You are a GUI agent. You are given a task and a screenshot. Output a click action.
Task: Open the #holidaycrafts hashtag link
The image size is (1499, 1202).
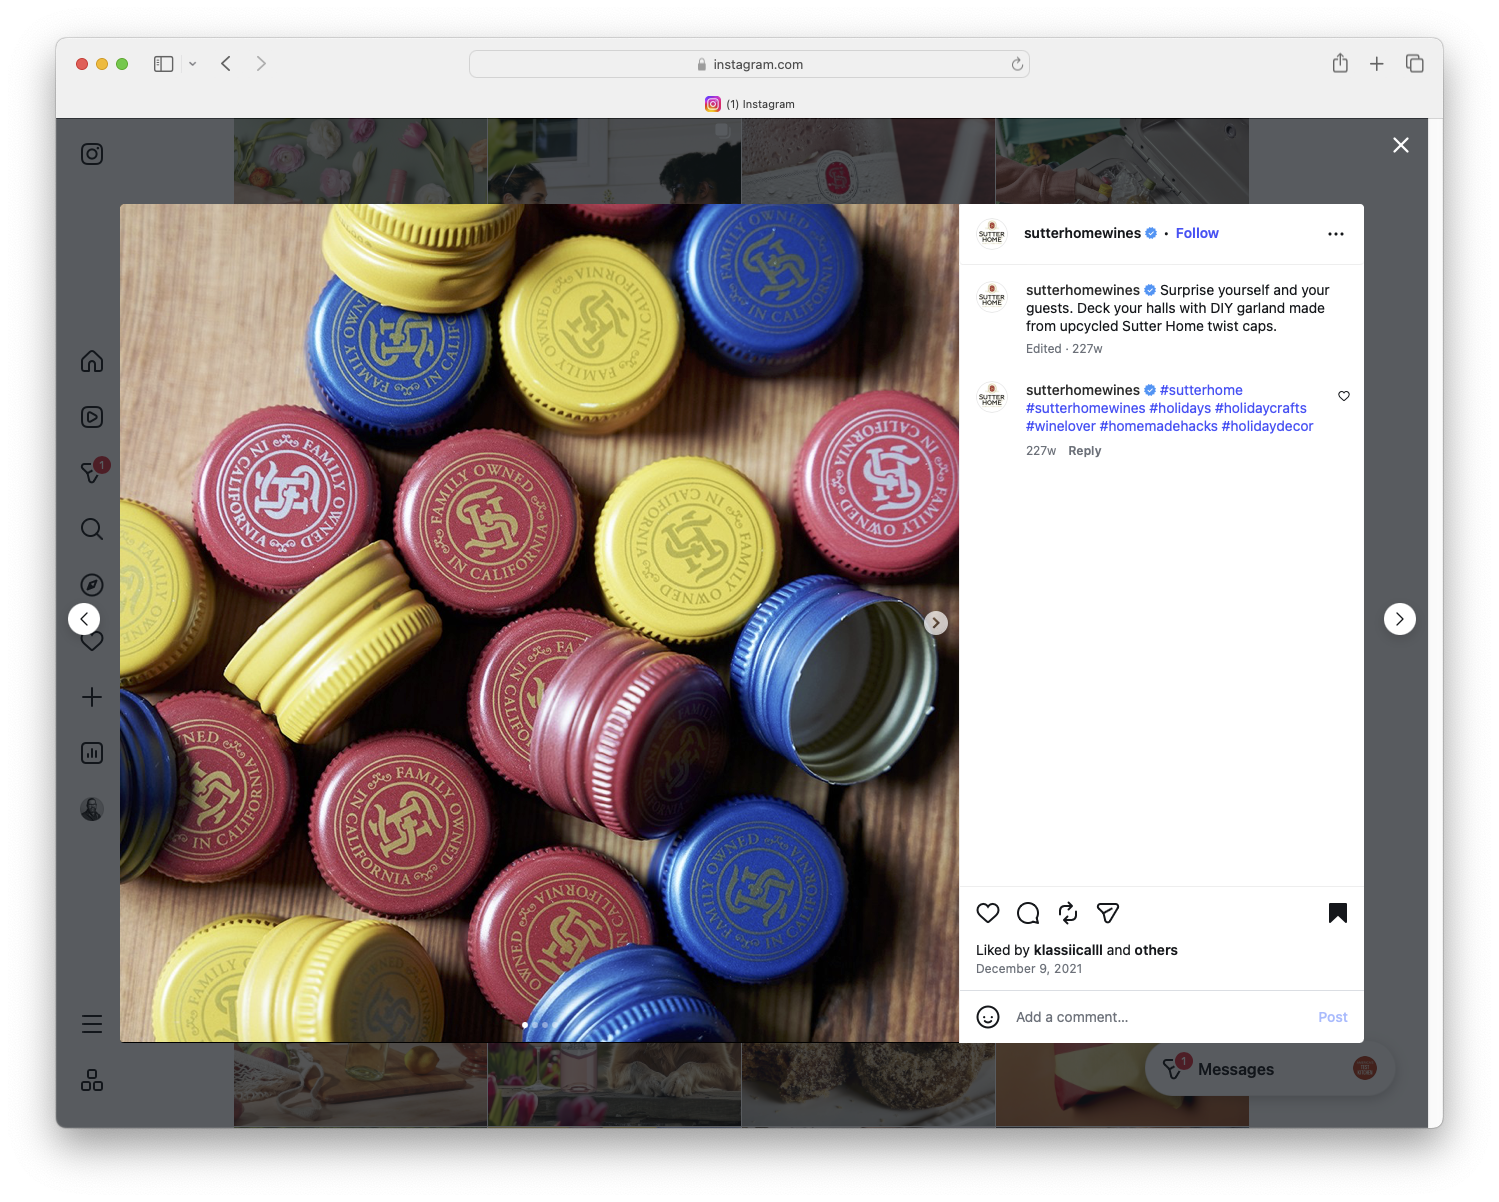click(1262, 408)
